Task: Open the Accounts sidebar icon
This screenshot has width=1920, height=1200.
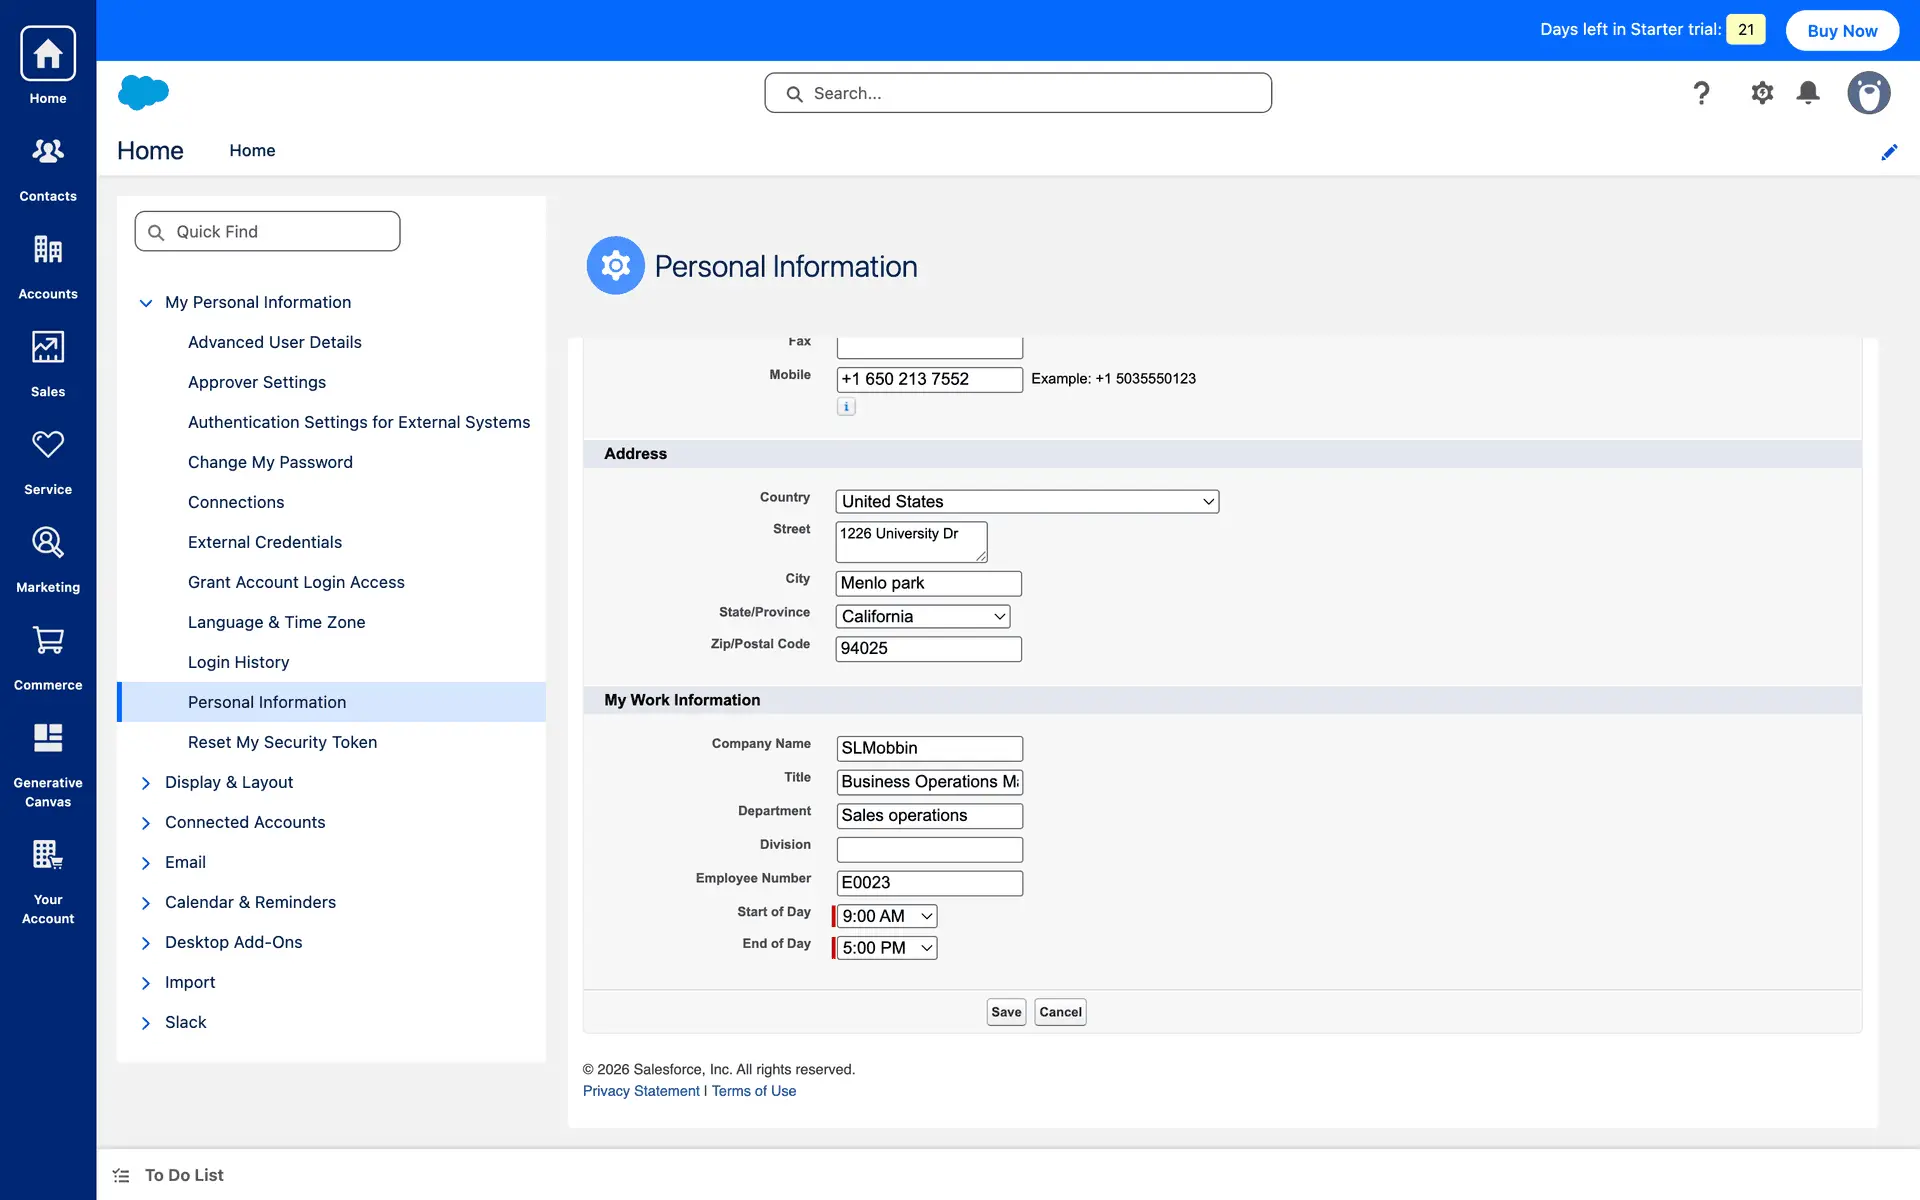Action: [47, 248]
